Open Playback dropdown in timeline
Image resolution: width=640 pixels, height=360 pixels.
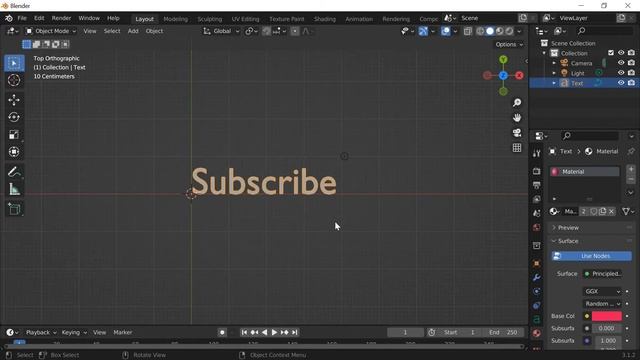click(41, 332)
